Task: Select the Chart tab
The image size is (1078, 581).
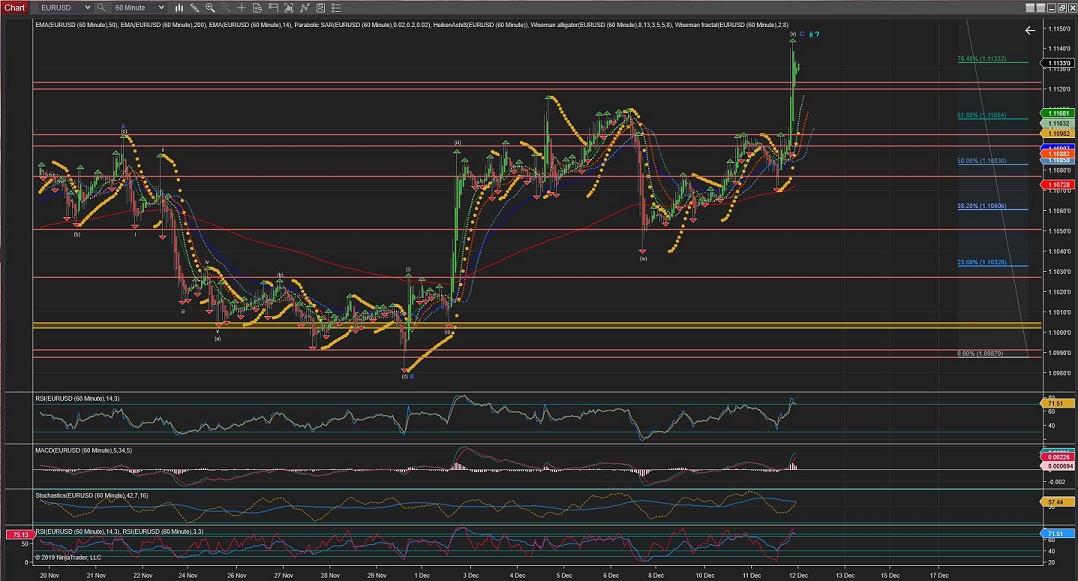Action: point(14,8)
